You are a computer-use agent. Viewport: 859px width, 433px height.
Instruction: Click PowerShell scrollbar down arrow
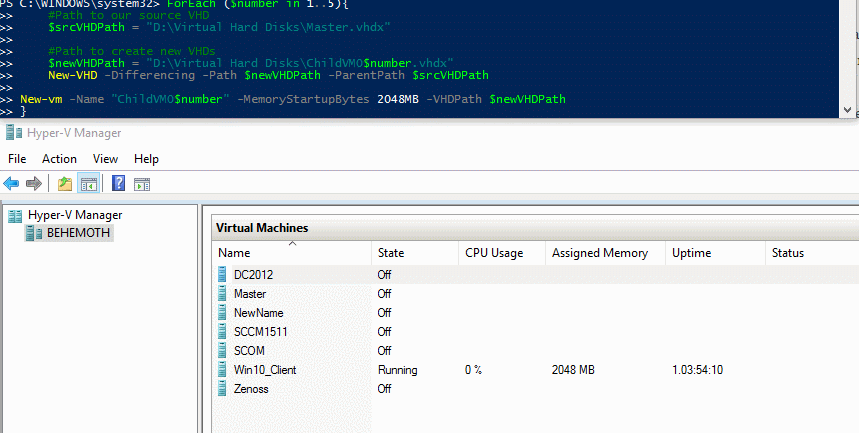click(x=849, y=110)
